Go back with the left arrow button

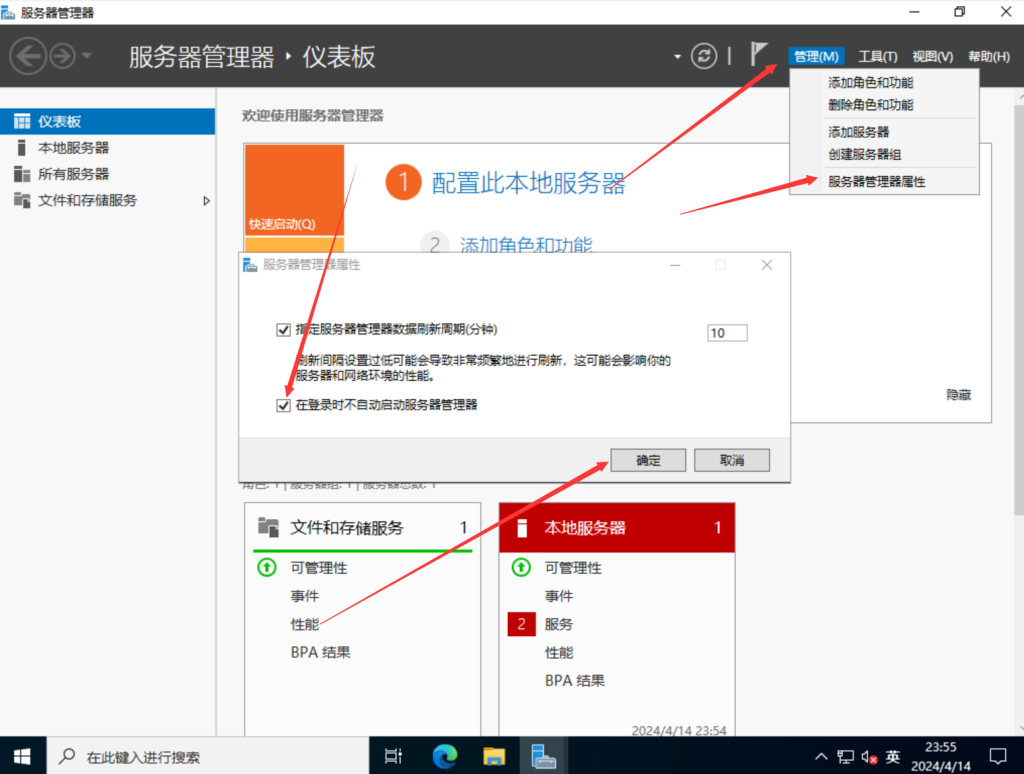28,56
